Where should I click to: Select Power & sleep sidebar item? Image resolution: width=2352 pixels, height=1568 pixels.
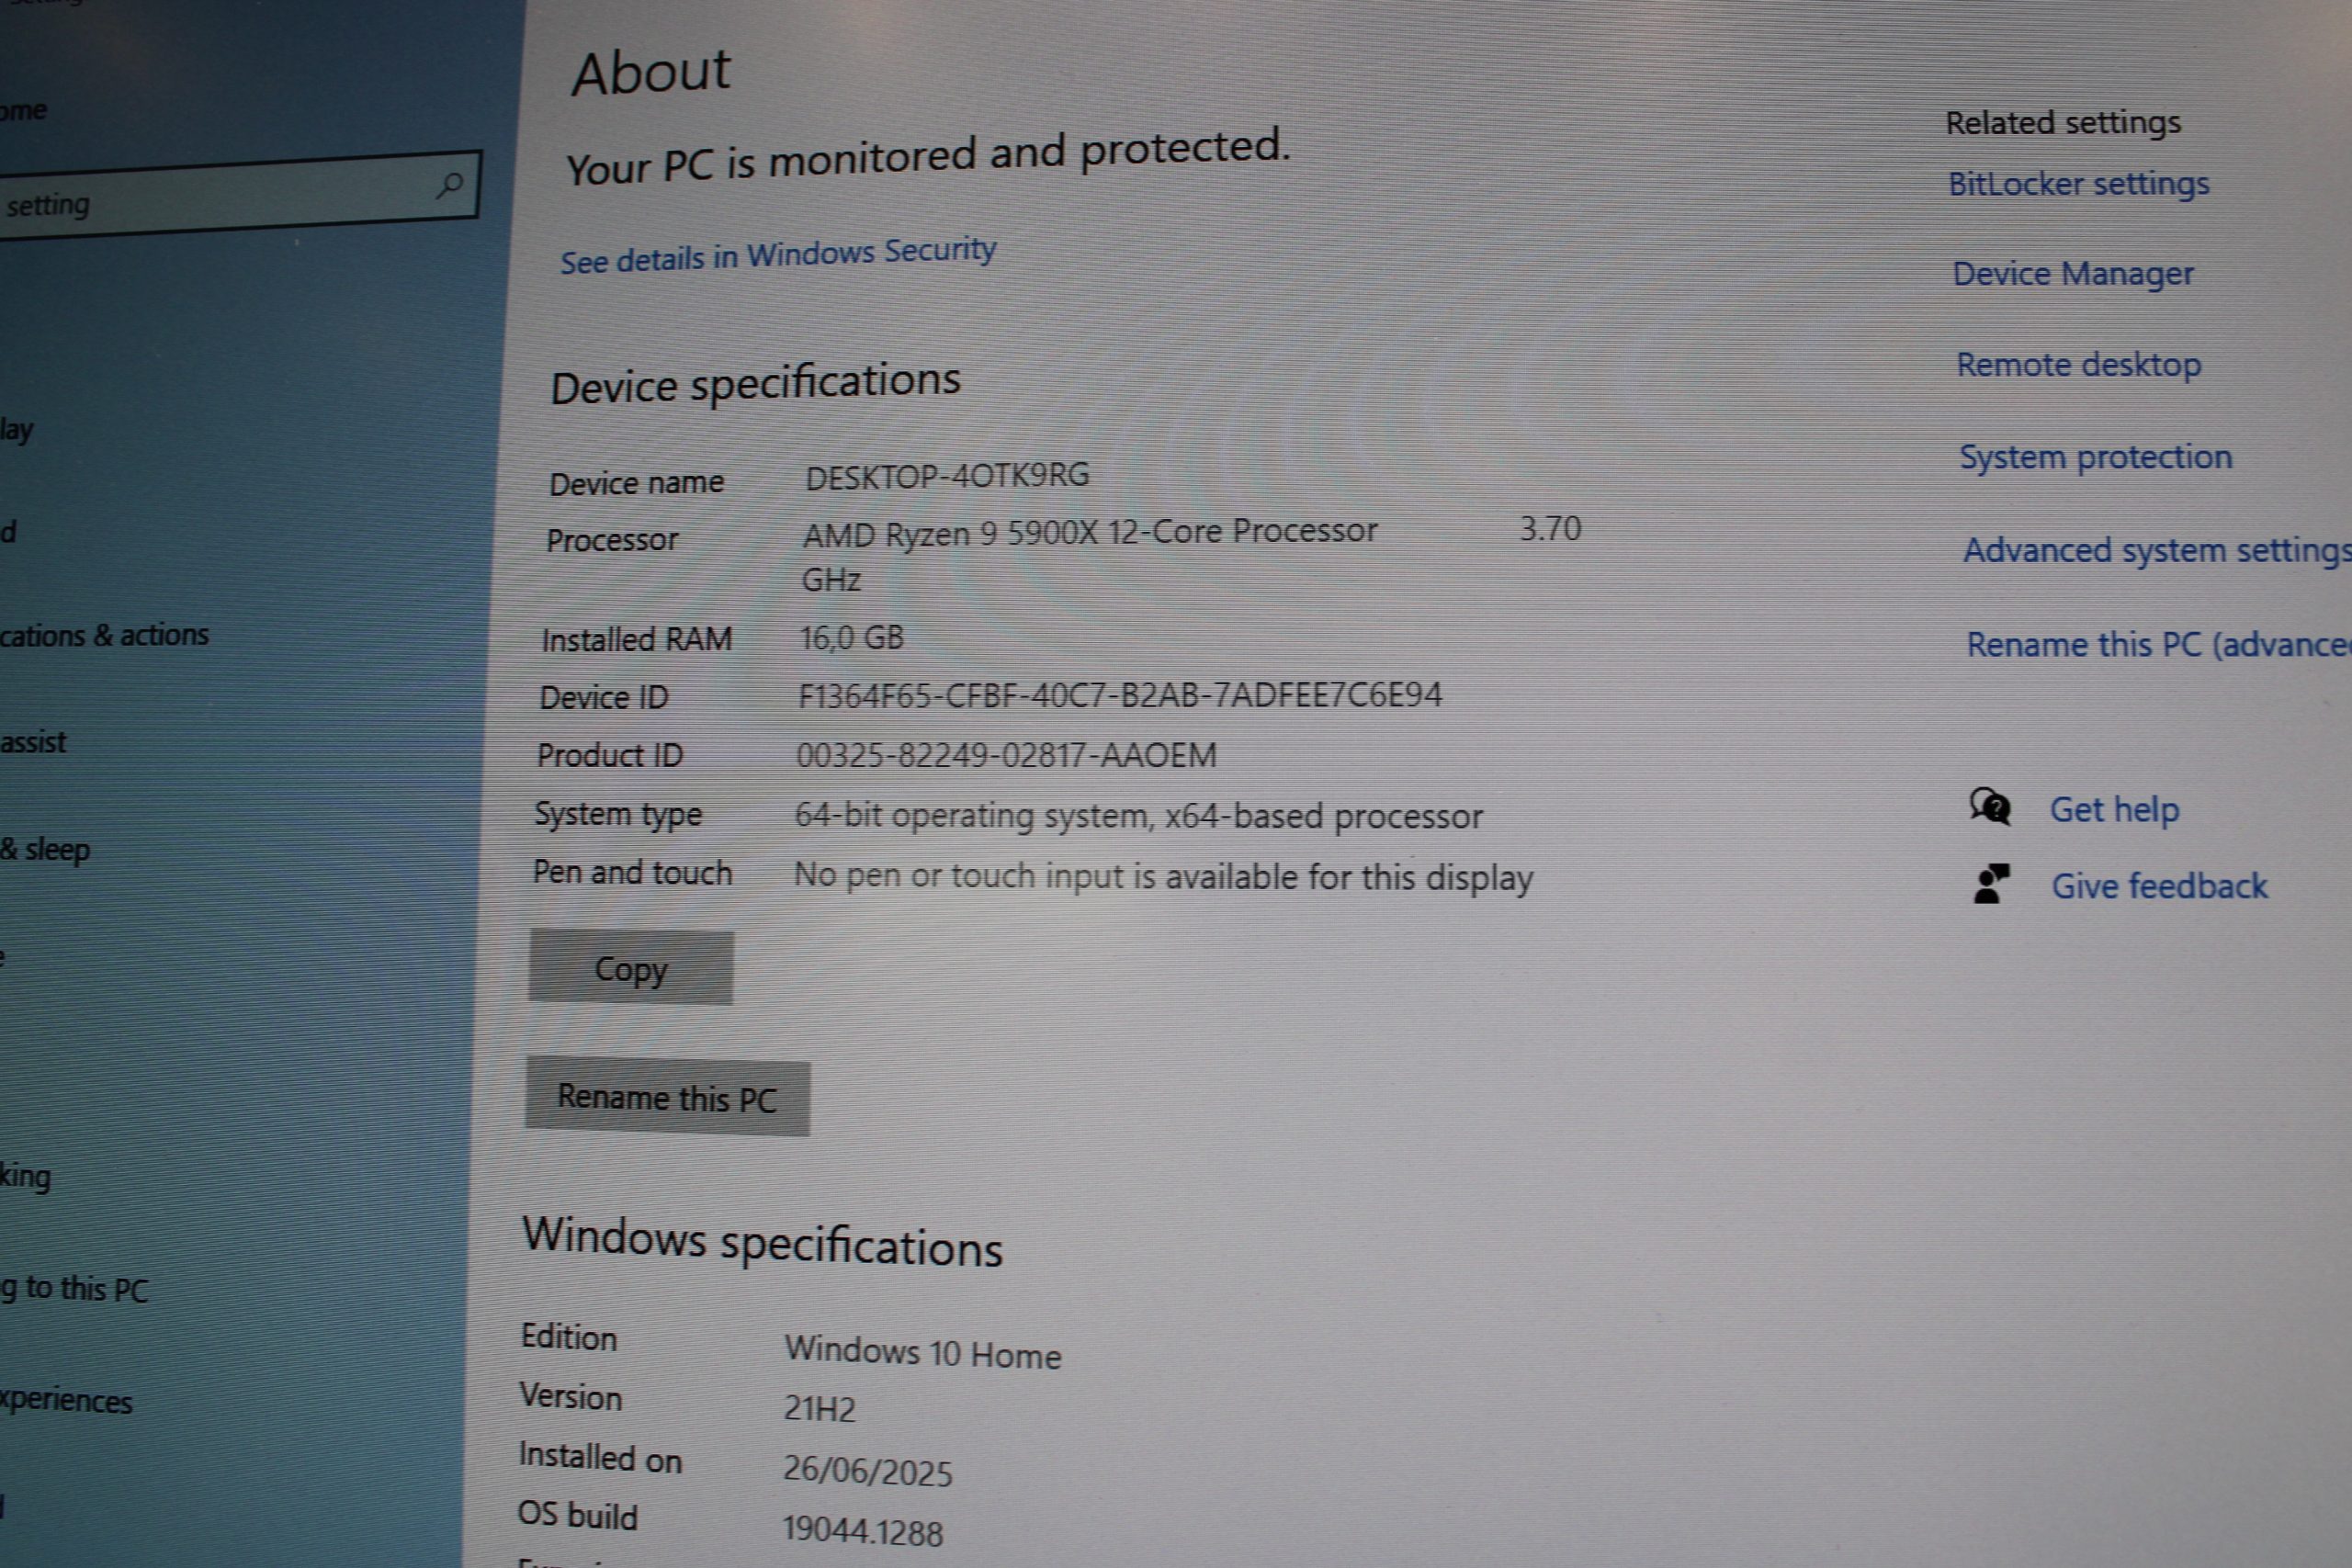tap(45, 850)
